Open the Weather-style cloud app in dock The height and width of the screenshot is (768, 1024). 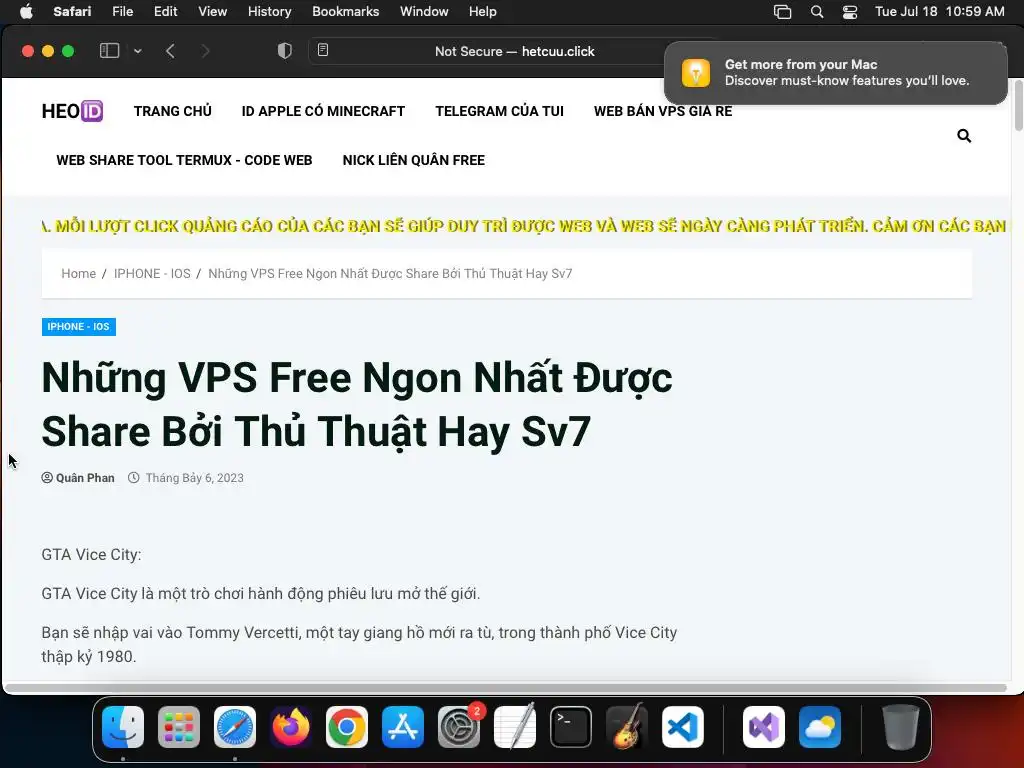pos(820,727)
